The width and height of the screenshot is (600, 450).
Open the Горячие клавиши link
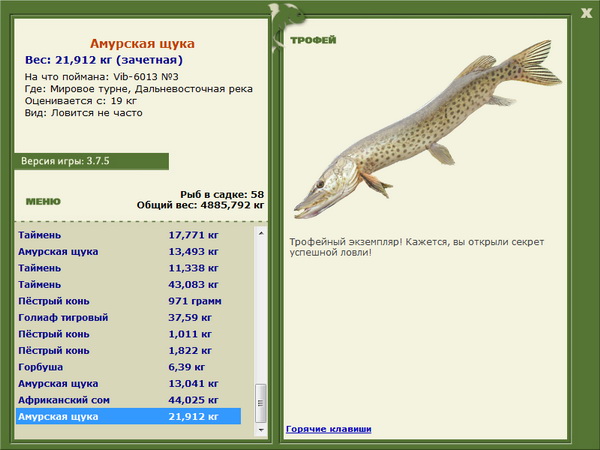(329, 429)
